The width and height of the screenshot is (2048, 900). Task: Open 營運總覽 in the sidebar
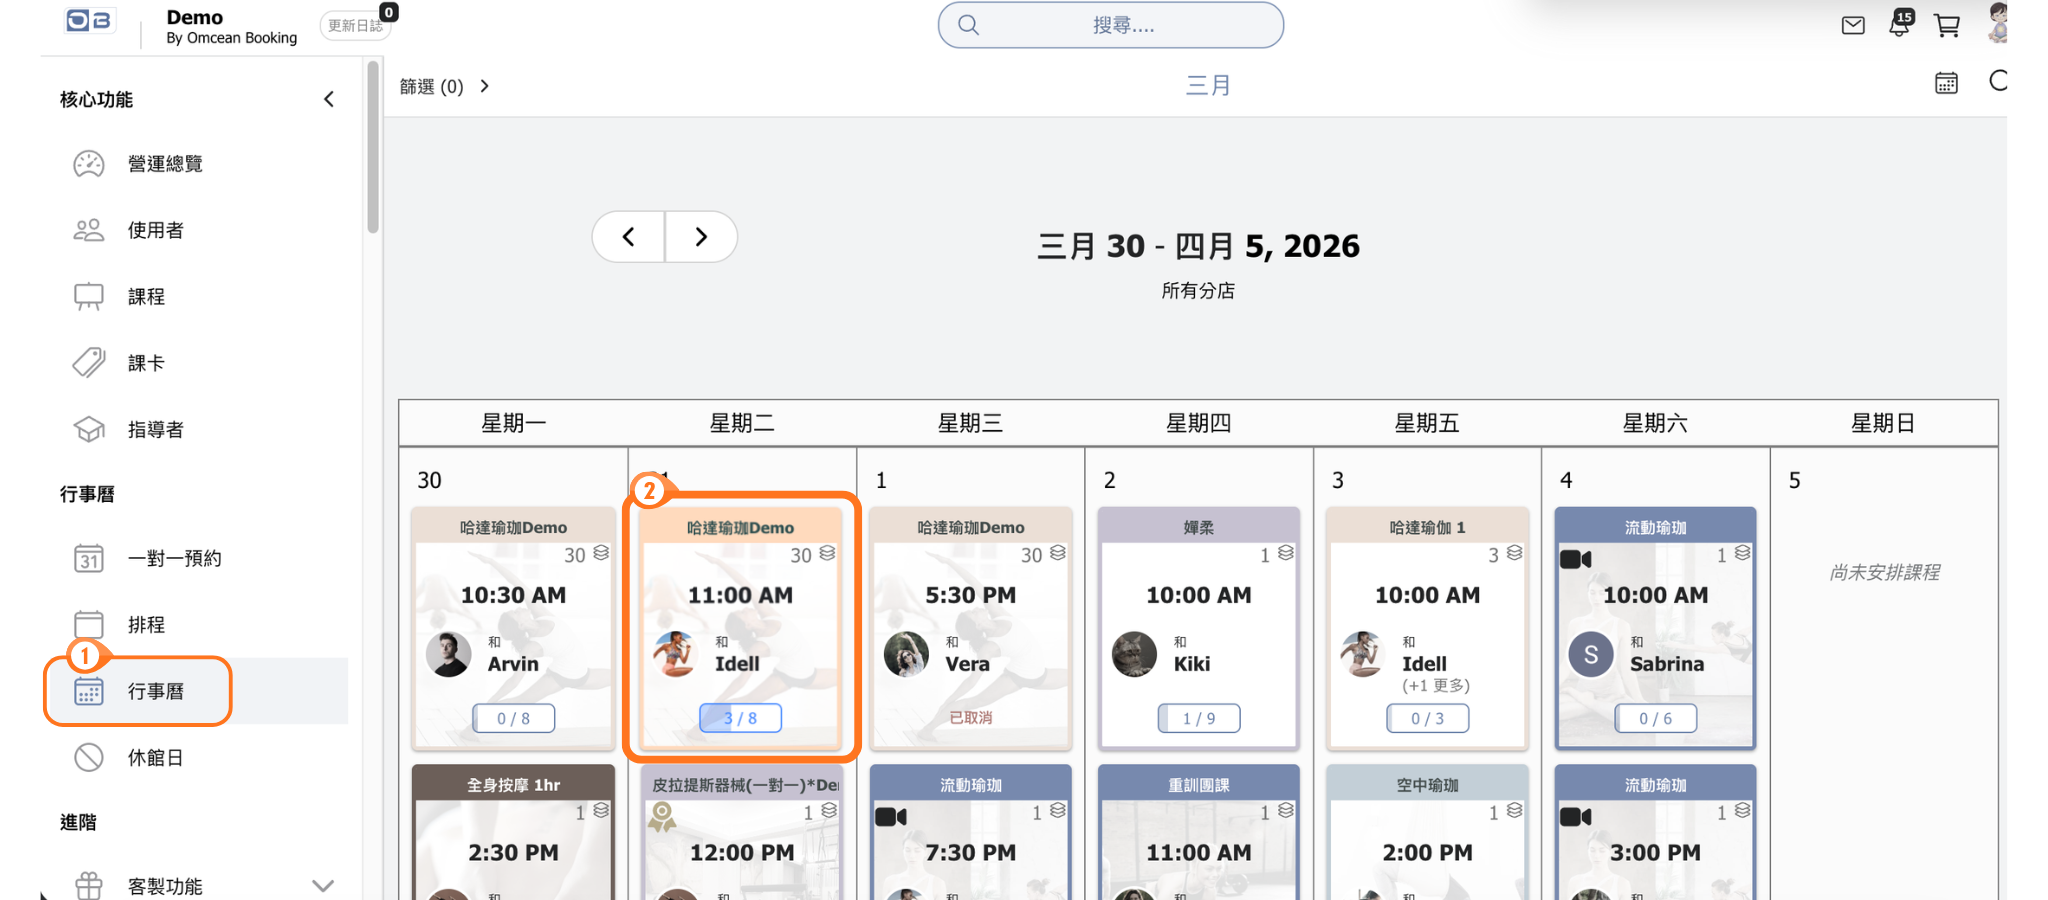tap(165, 164)
